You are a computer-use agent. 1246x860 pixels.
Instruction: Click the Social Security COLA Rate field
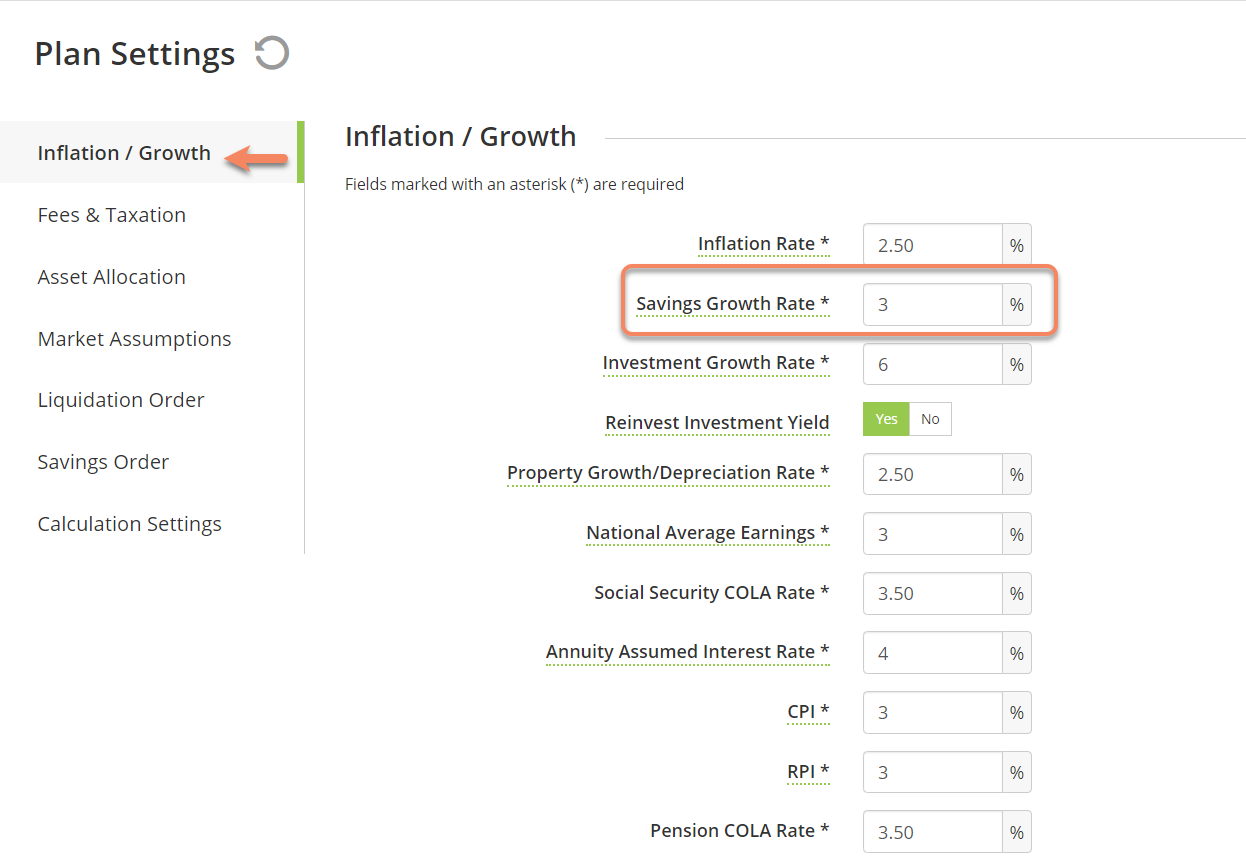933,593
